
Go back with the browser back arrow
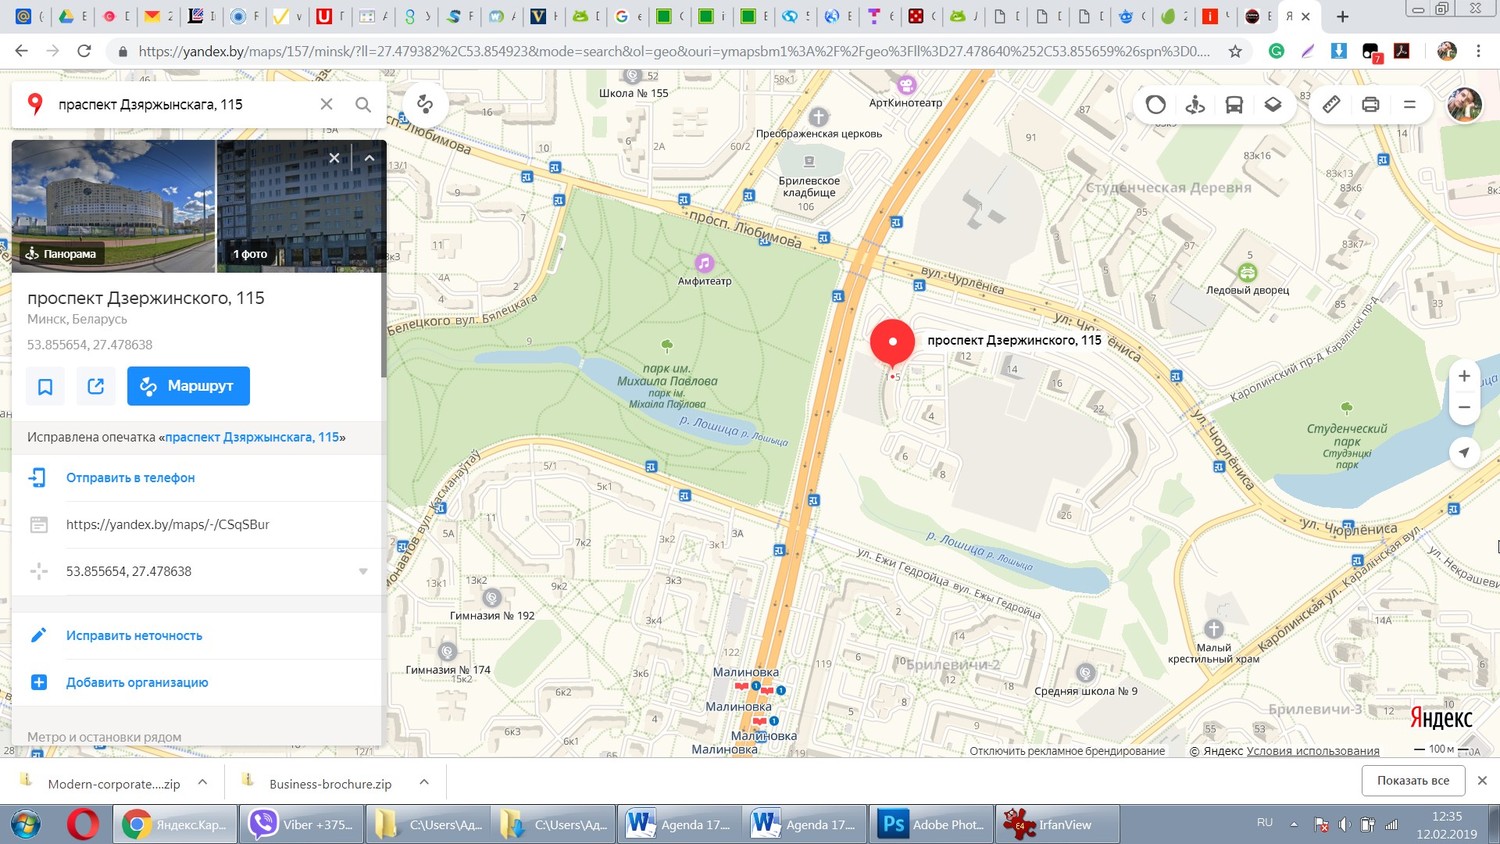(21, 51)
